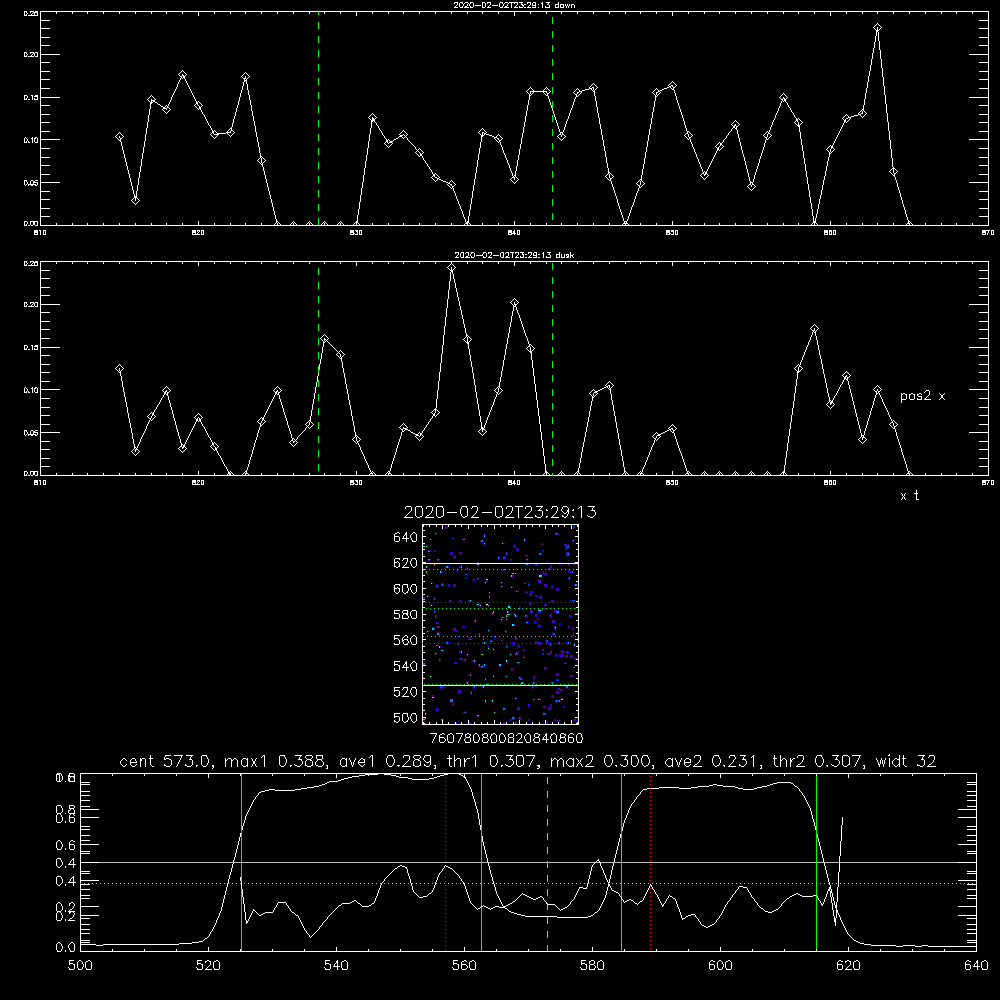Click the red dotted line near 557 in the bottom plot
Viewport: 1000px width, 1000px height.
tap(445, 862)
